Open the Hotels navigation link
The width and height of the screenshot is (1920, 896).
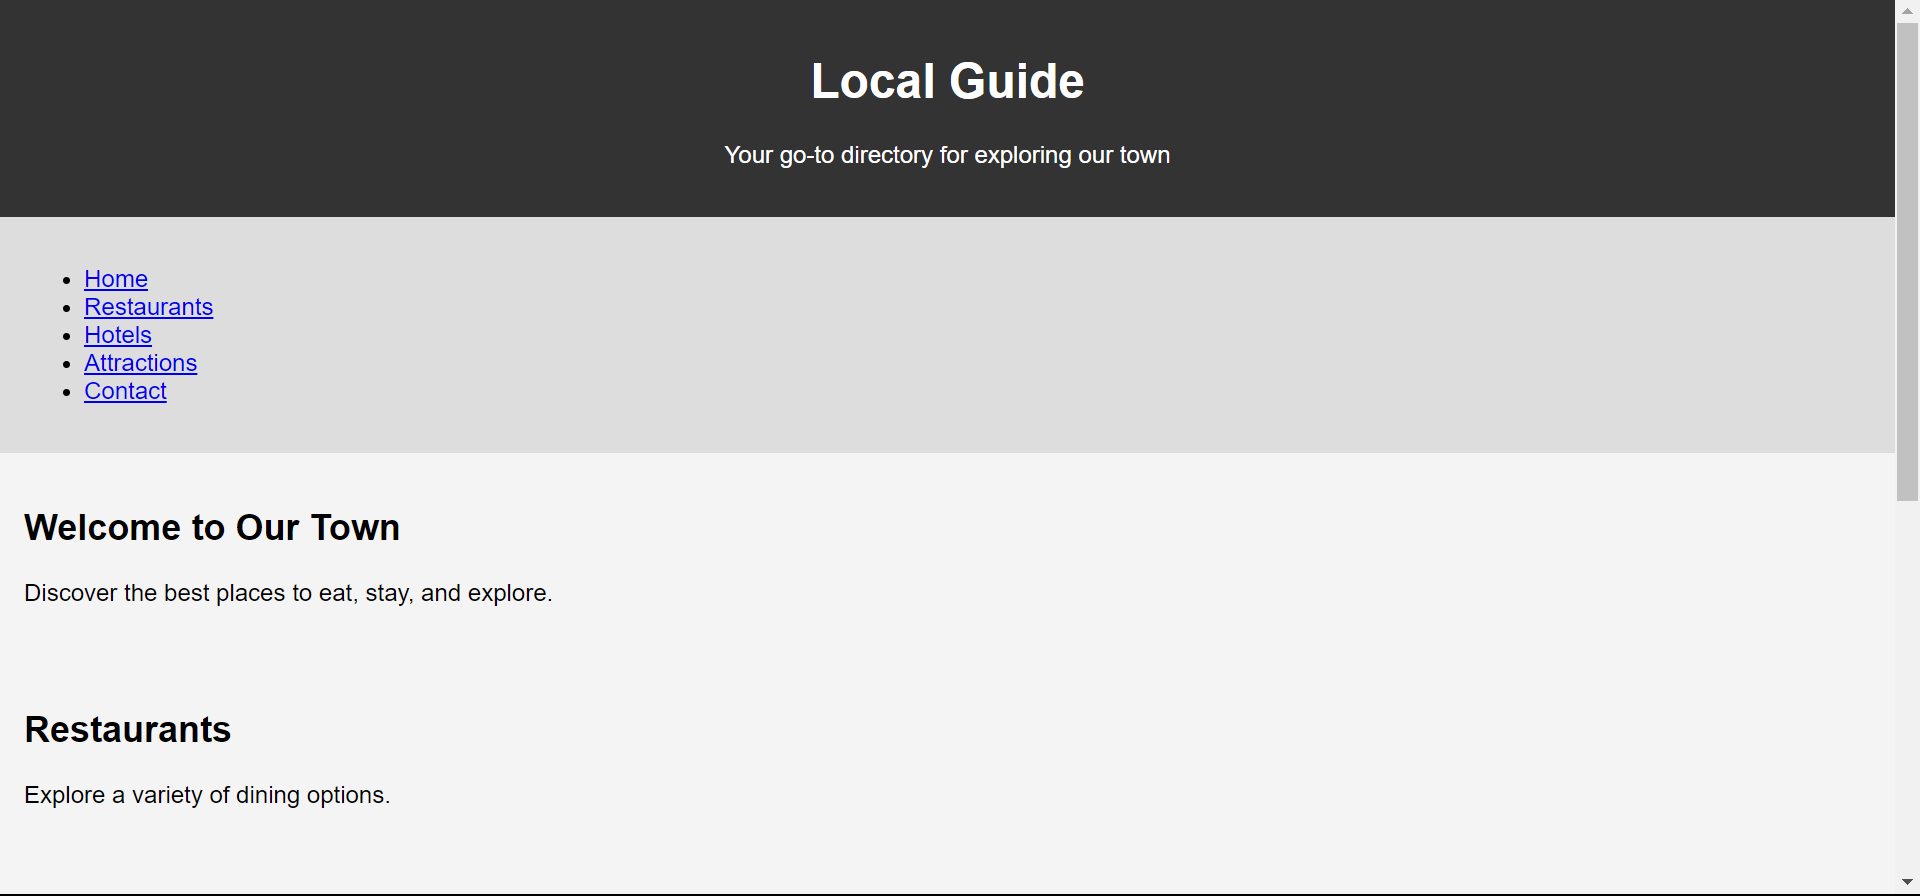pyautogui.click(x=118, y=335)
